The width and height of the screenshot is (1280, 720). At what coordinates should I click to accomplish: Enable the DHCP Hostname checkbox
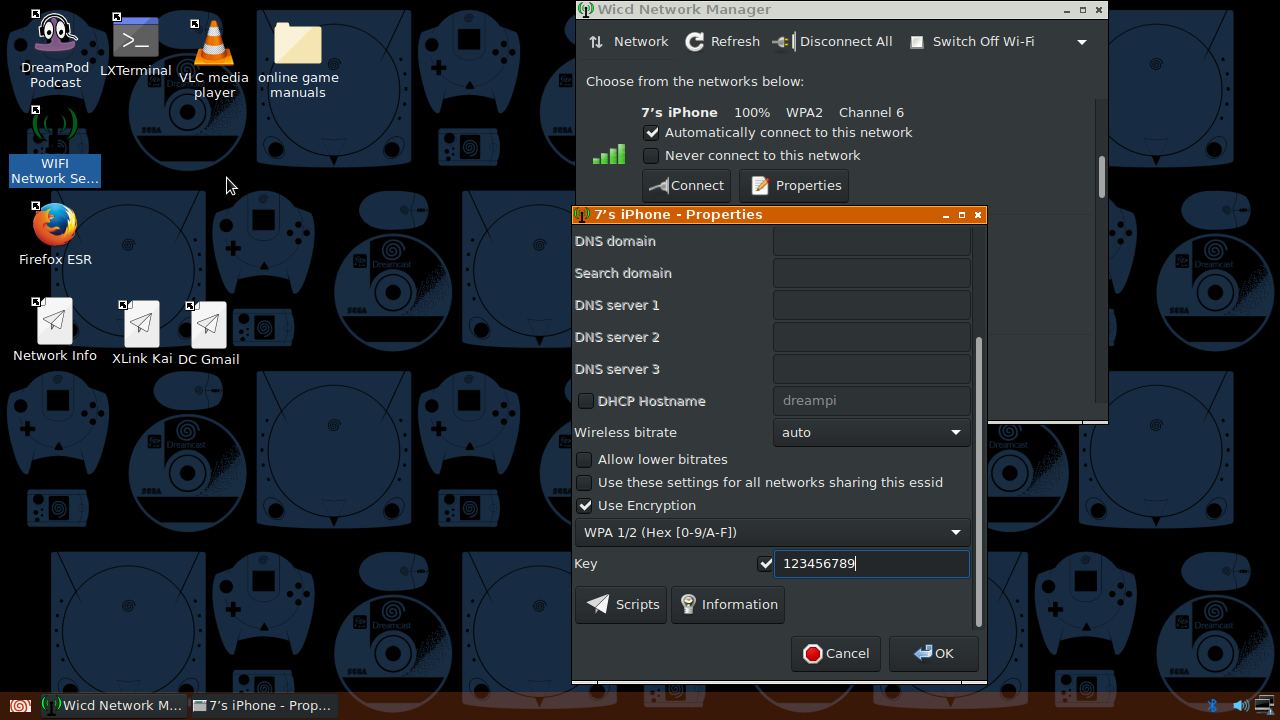click(x=586, y=401)
